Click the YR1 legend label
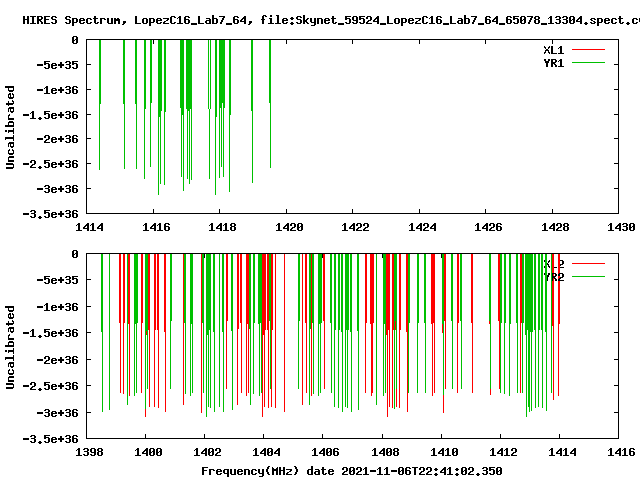This screenshot has height=480, width=640. coord(553,63)
